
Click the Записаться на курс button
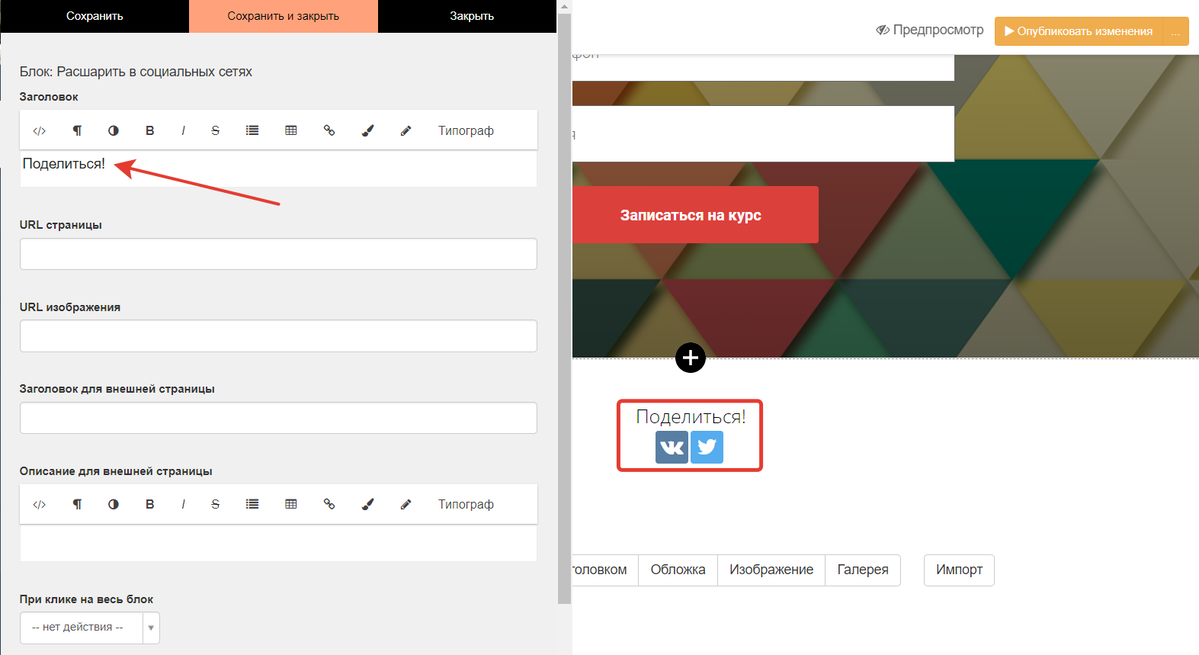point(695,215)
